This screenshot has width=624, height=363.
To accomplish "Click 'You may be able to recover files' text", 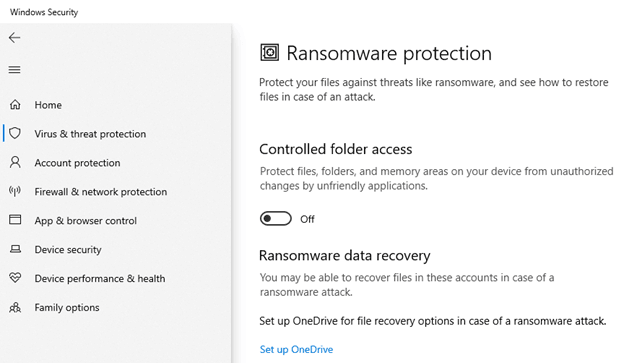I will [407, 285].
